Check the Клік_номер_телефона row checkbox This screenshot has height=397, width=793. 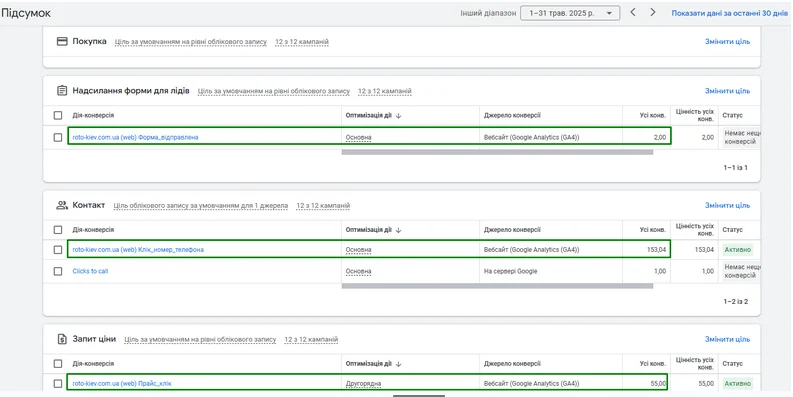pyautogui.click(x=58, y=250)
